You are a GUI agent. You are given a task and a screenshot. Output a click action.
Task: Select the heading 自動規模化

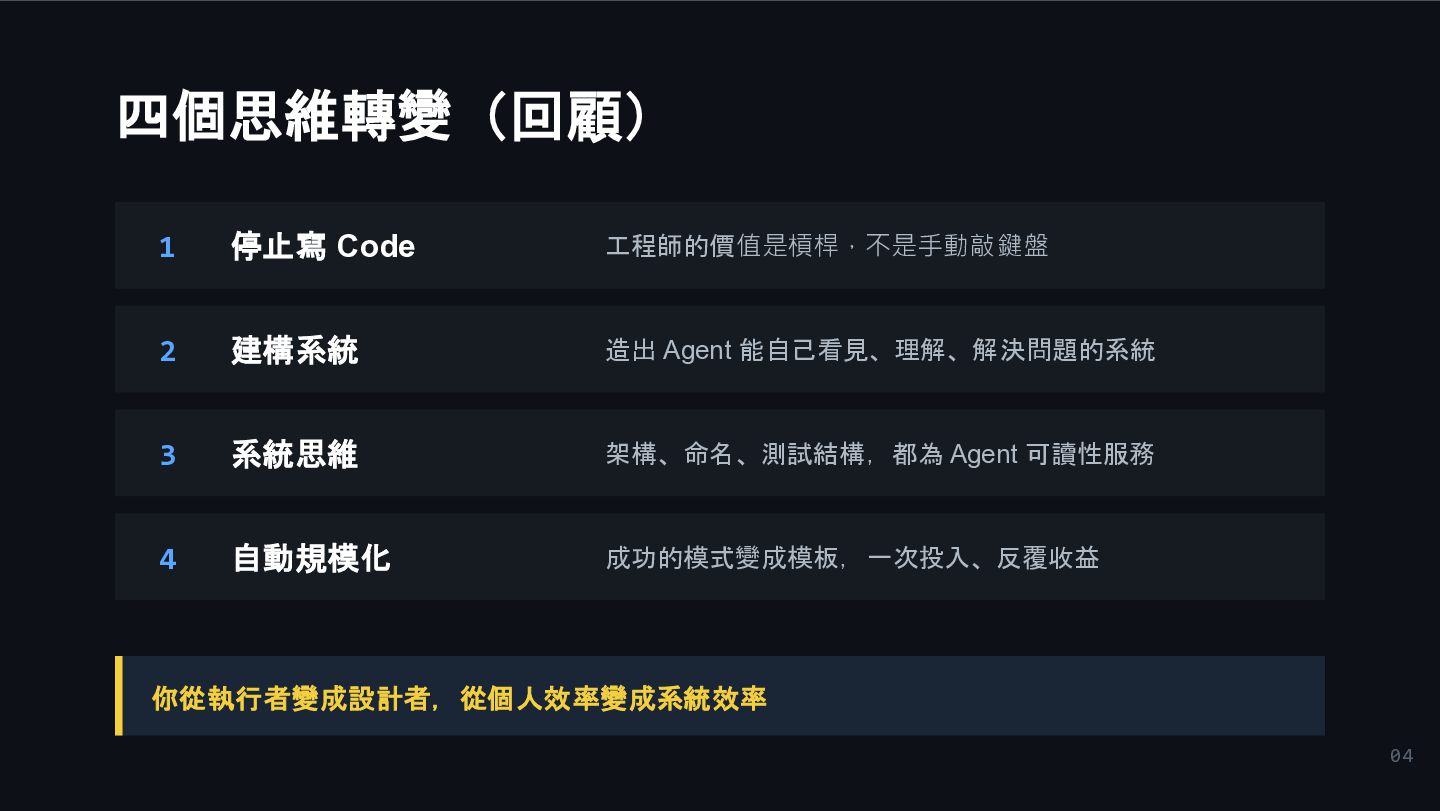pyautogui.click(x=311, y=558)
